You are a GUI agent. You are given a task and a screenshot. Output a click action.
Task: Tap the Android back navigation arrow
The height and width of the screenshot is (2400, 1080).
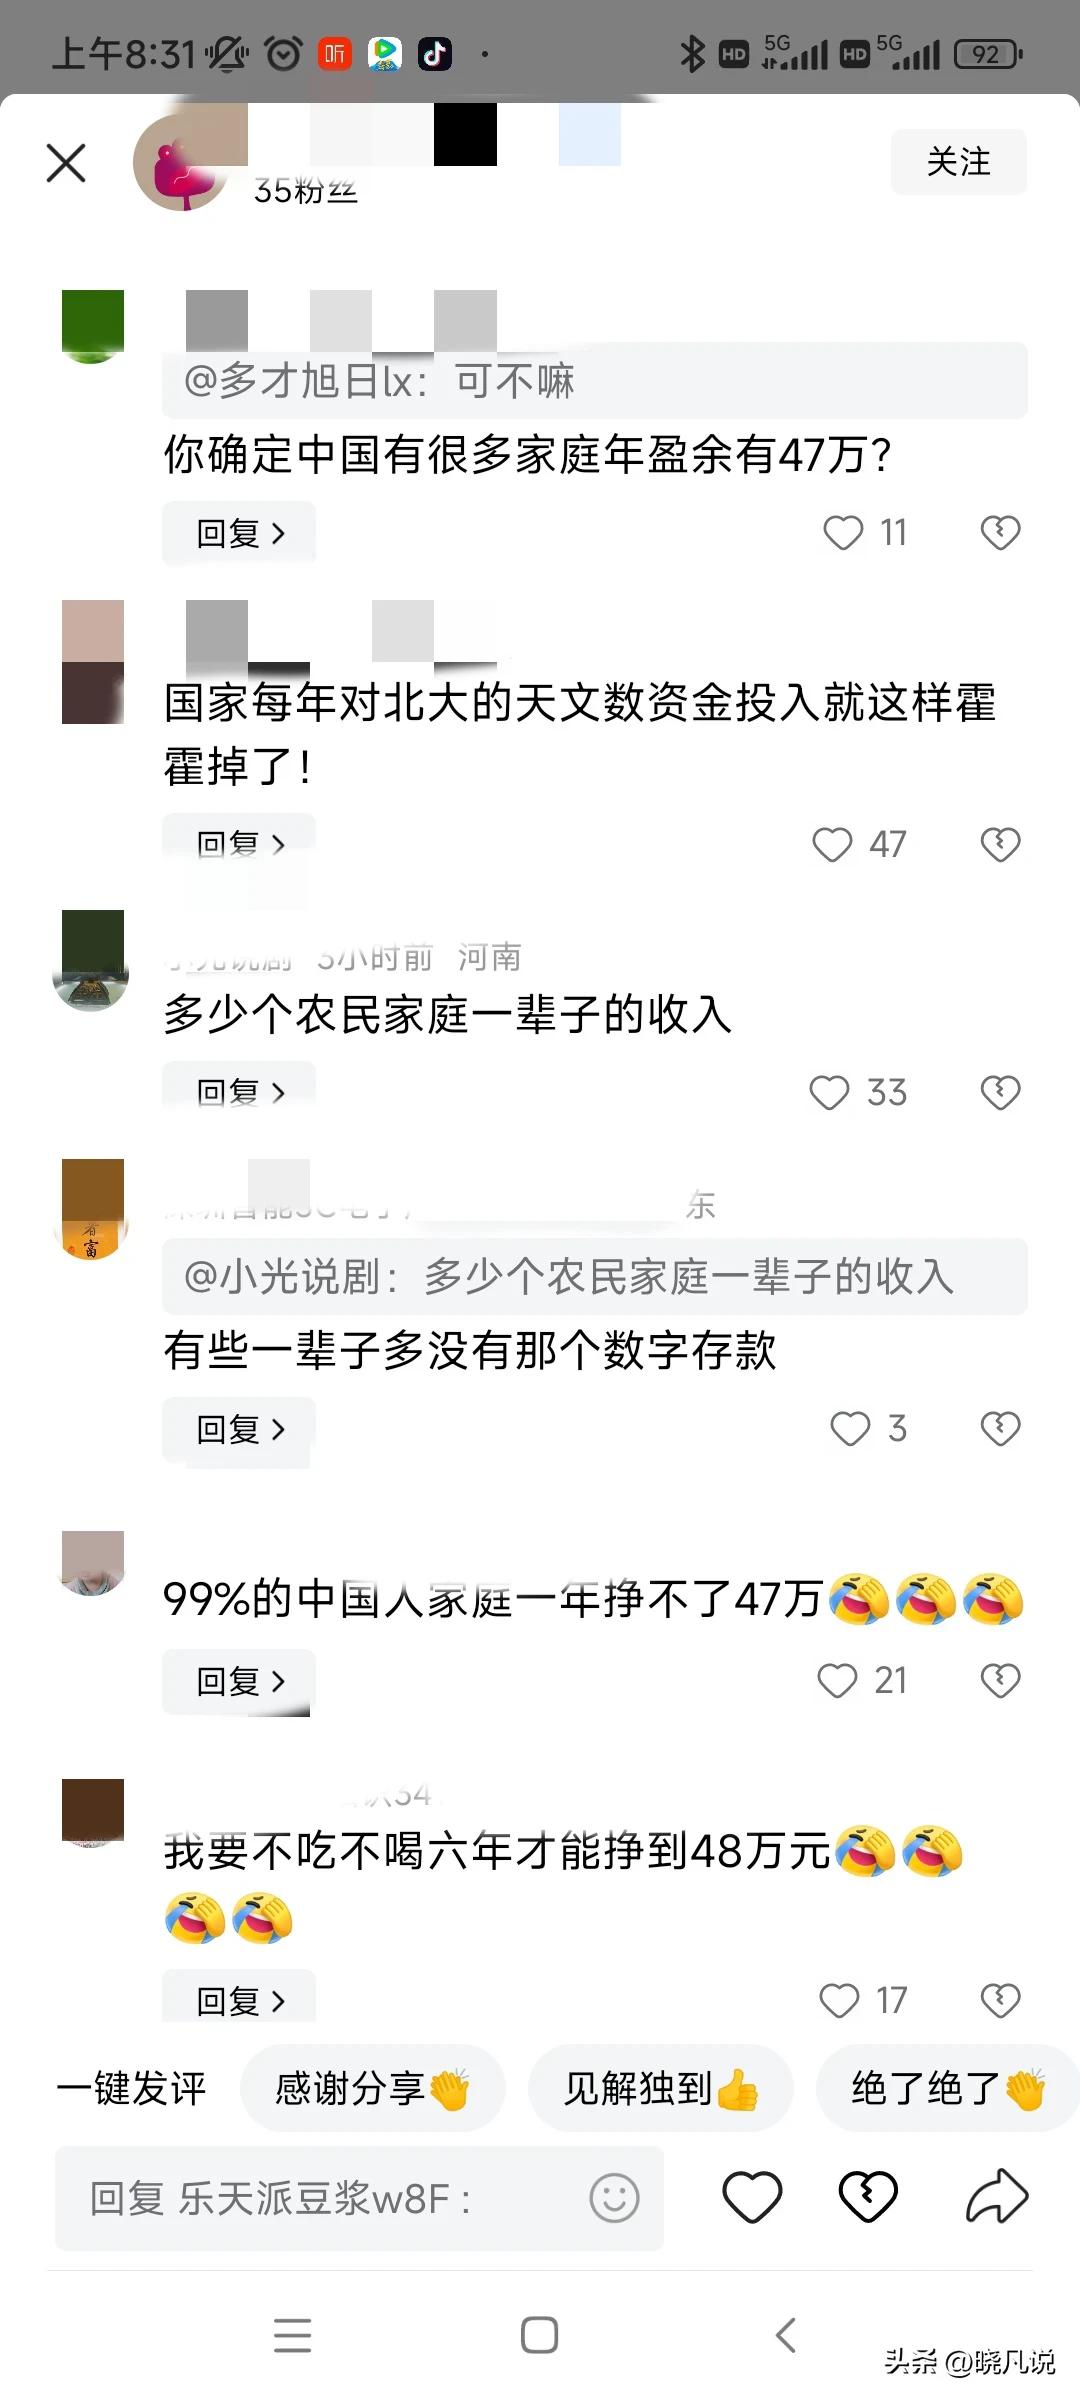pyautogui.click(x=786, y=2335)
